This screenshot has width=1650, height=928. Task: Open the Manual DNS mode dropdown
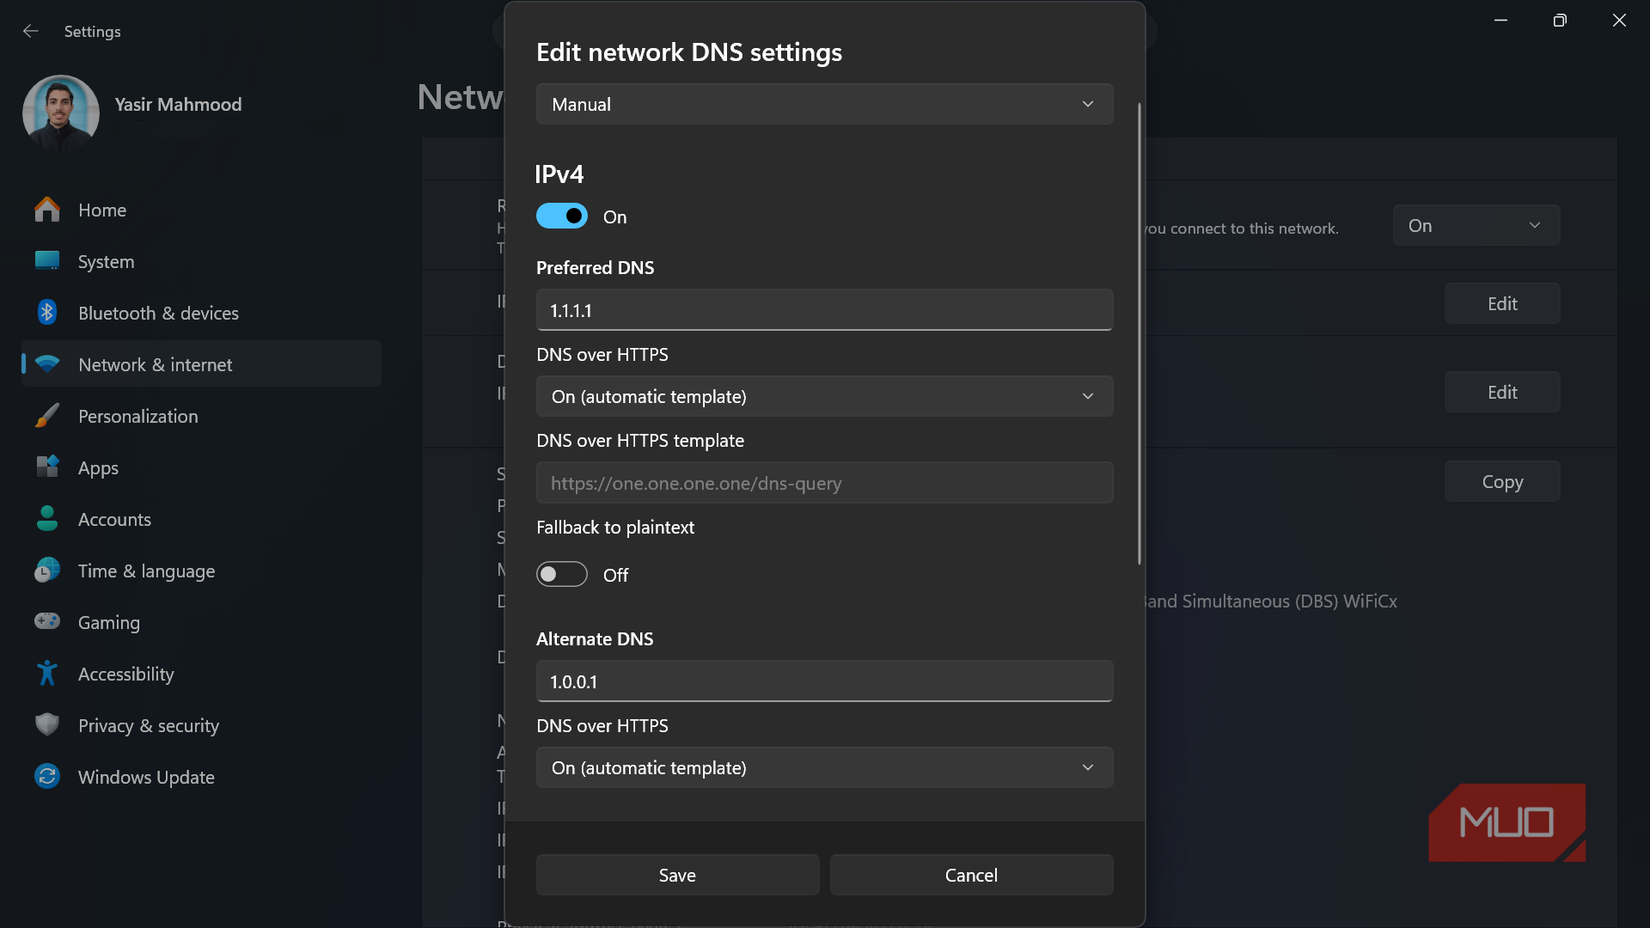tap(824, 104)
